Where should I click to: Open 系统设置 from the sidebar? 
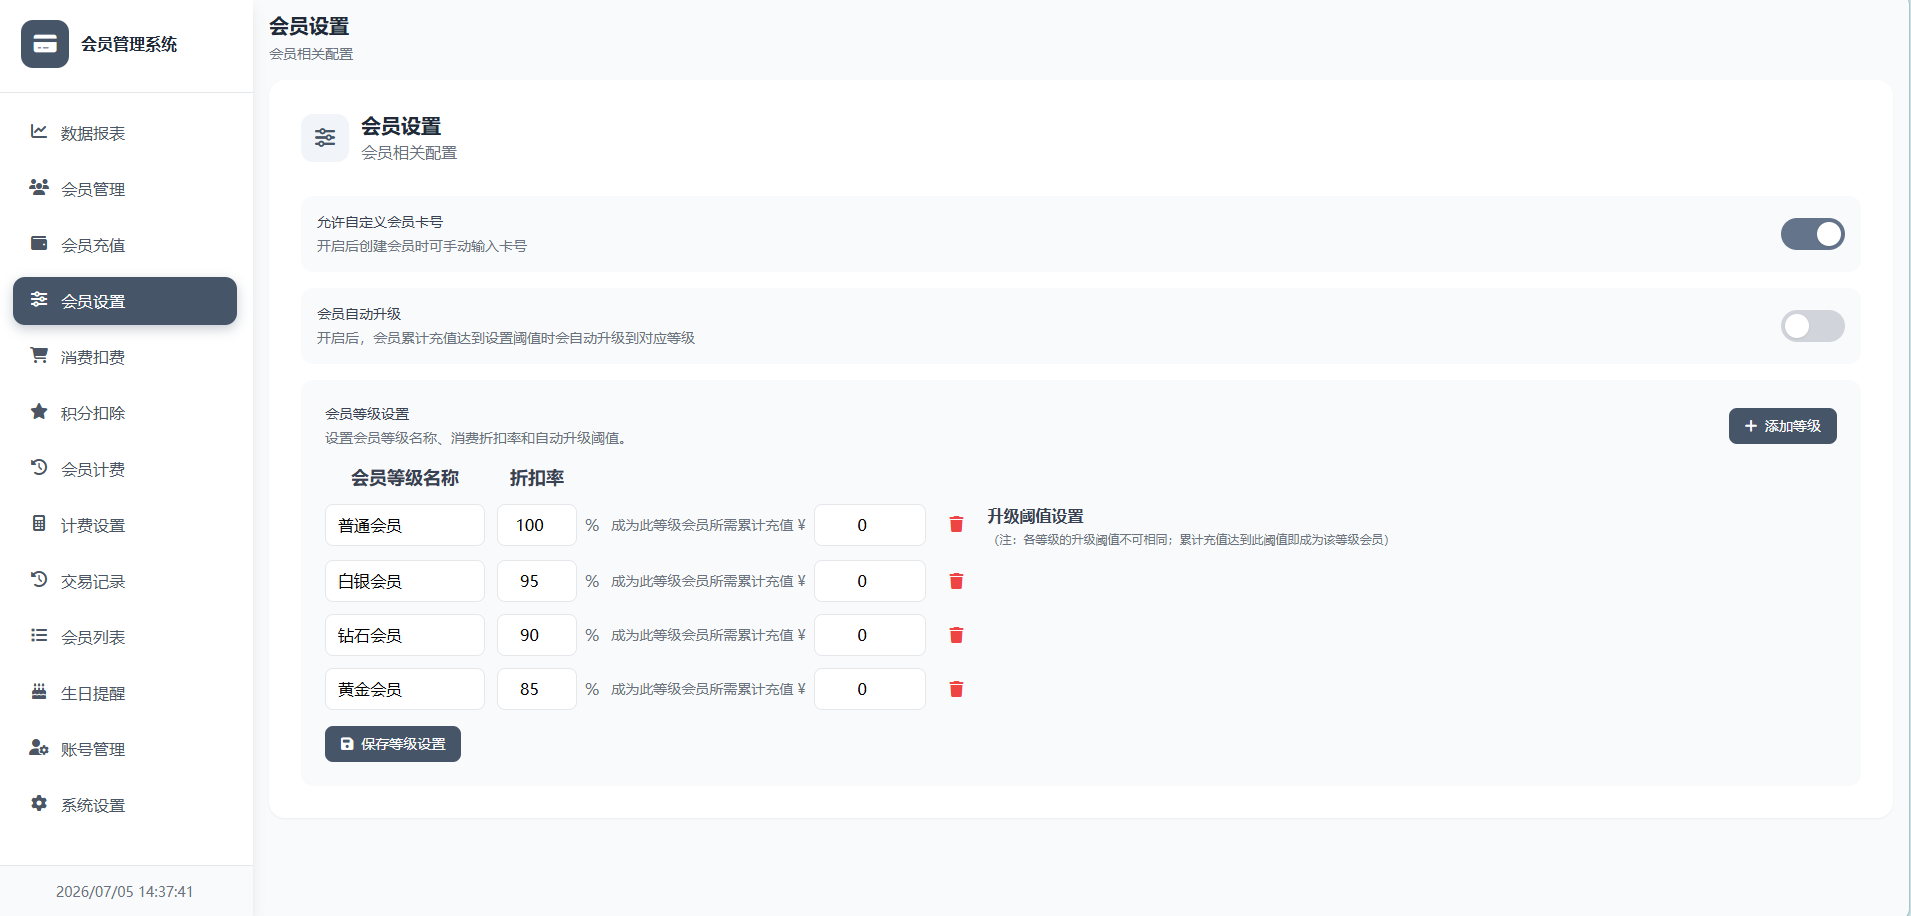tap(125, 805)
